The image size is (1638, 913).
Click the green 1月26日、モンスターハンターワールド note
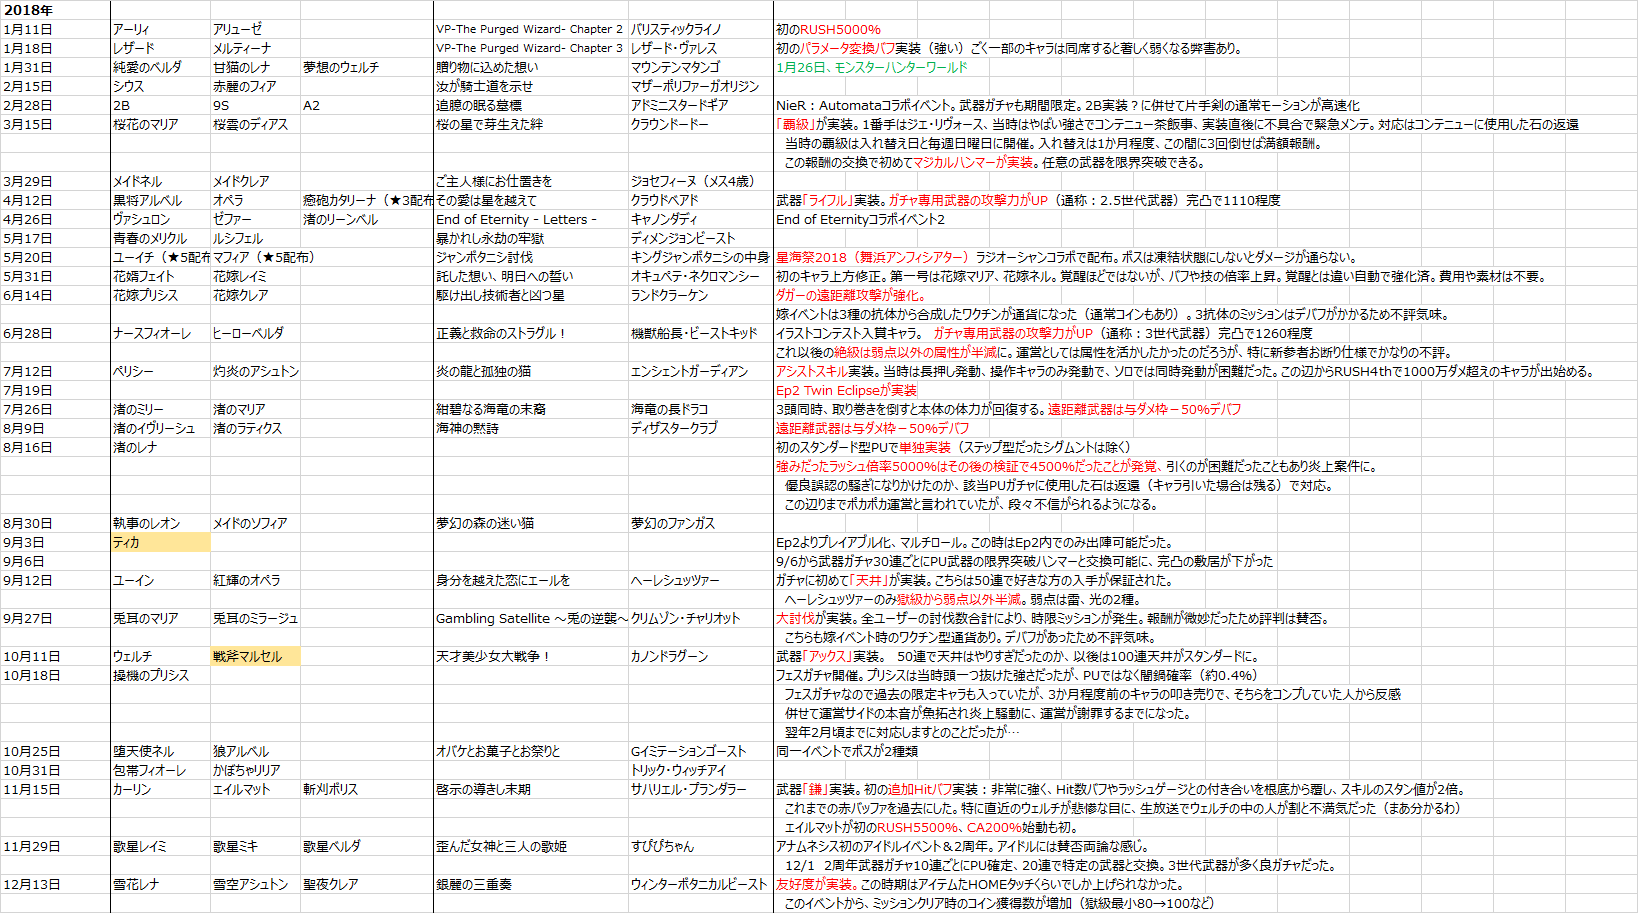[872, 67]
